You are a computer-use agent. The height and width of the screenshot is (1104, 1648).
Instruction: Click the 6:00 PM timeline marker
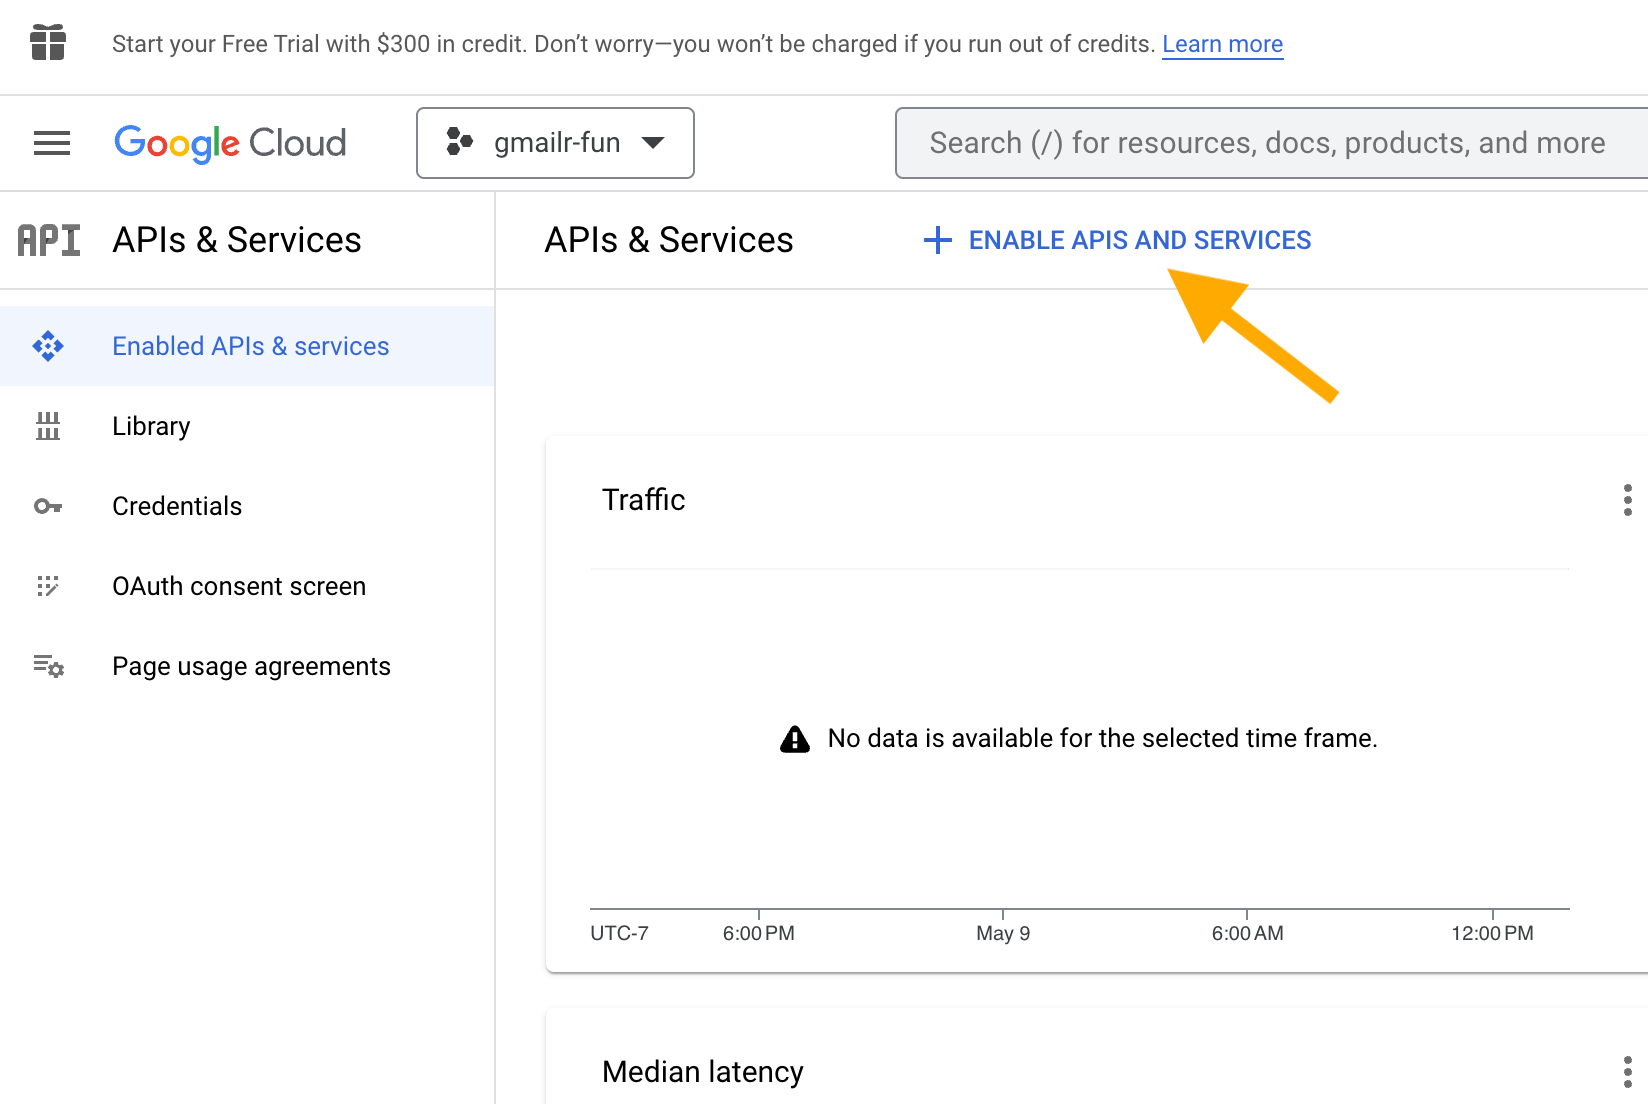click(x=759, y=933)
